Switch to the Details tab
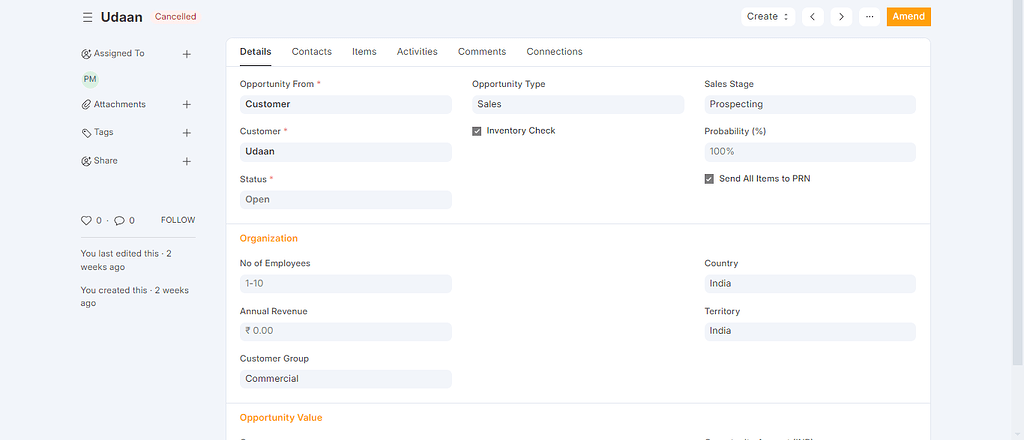1024x440 pixels. 255,52
